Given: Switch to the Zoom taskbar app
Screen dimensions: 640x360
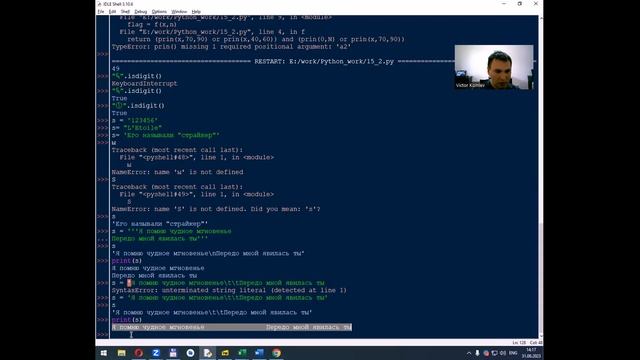Looking at the screenshot, I should coord(156,353).
